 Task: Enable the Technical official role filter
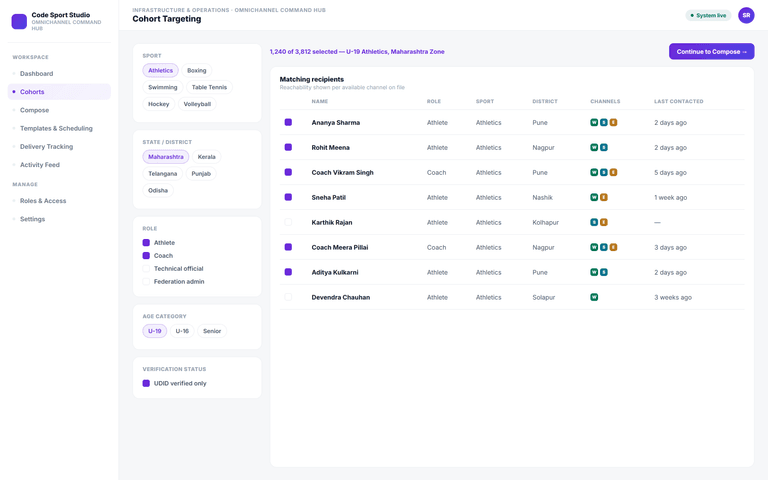click(146, 268)
